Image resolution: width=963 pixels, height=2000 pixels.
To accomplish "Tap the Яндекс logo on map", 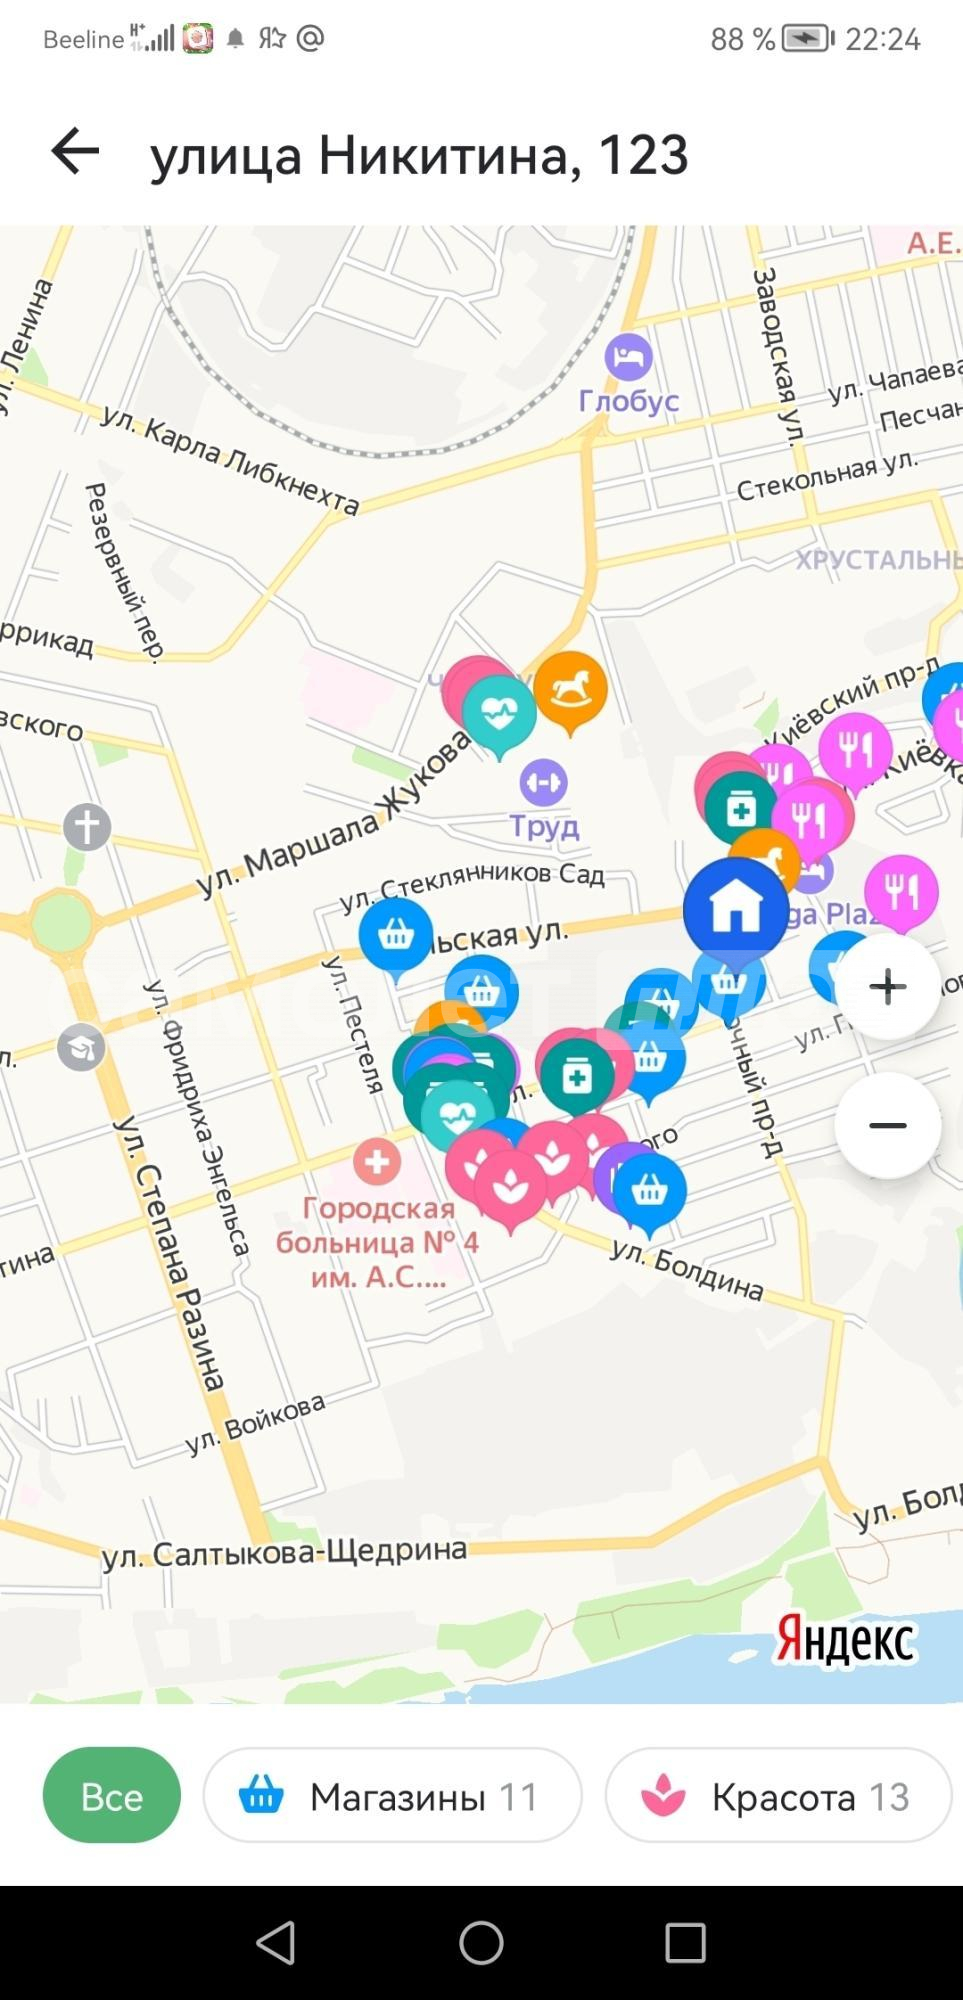I will [x=846, y=1641].
